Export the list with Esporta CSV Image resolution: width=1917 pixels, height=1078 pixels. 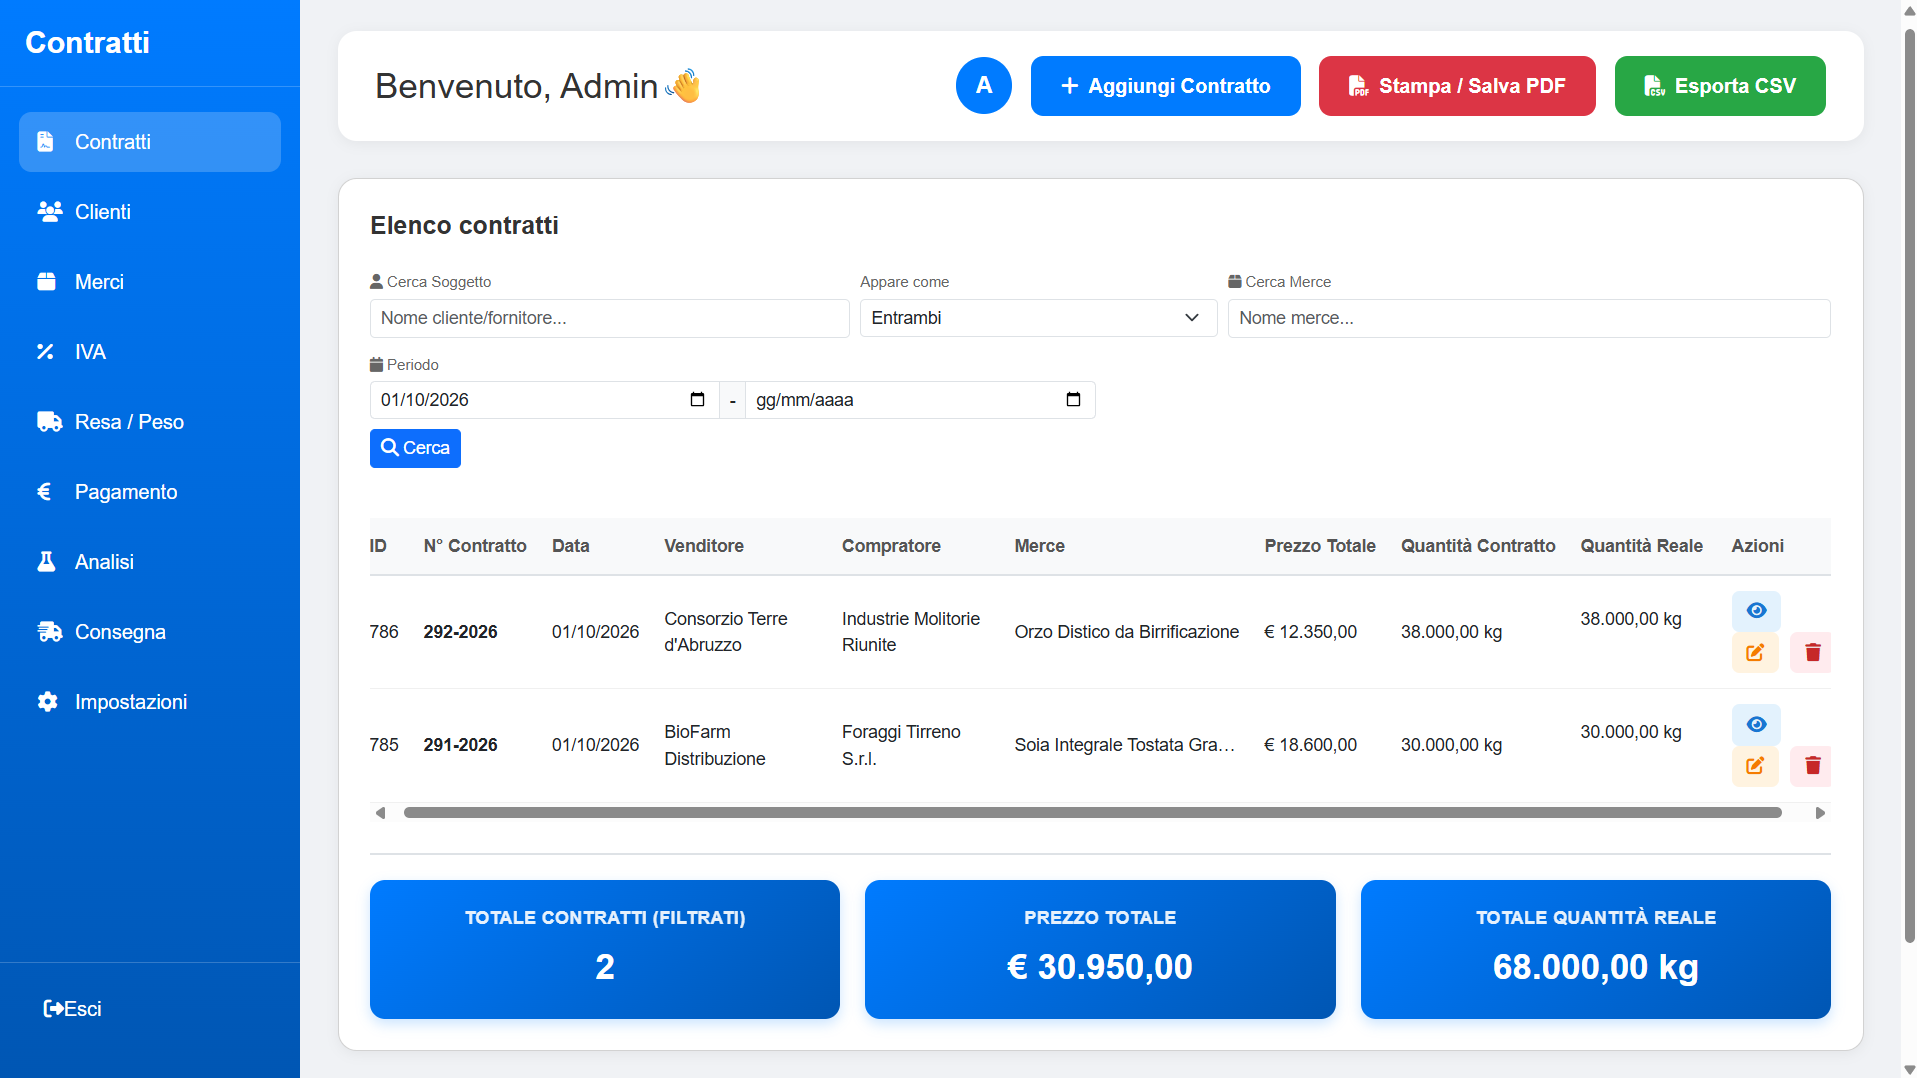click(x=1720, y=86)
